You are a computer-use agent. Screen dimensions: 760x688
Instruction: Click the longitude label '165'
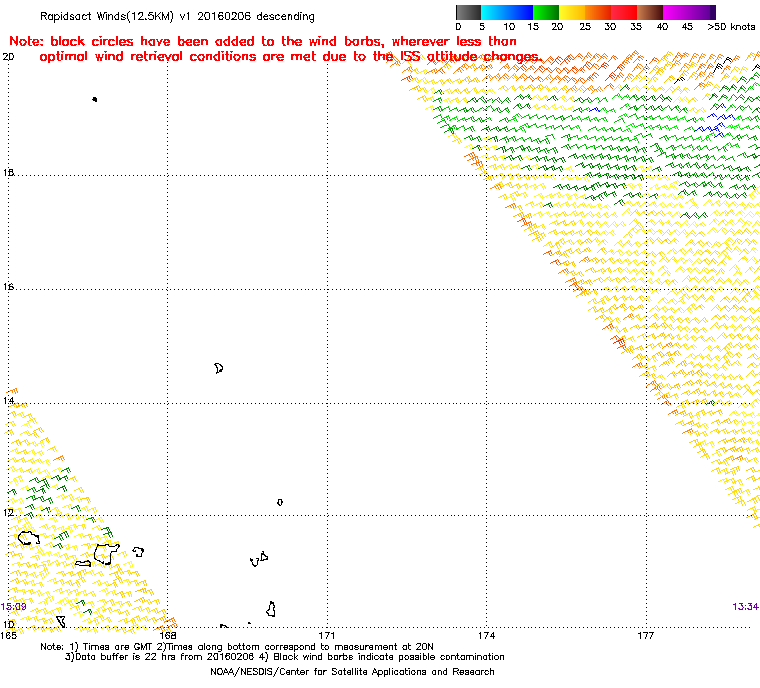pyautogui.click(x=8, y=635)
